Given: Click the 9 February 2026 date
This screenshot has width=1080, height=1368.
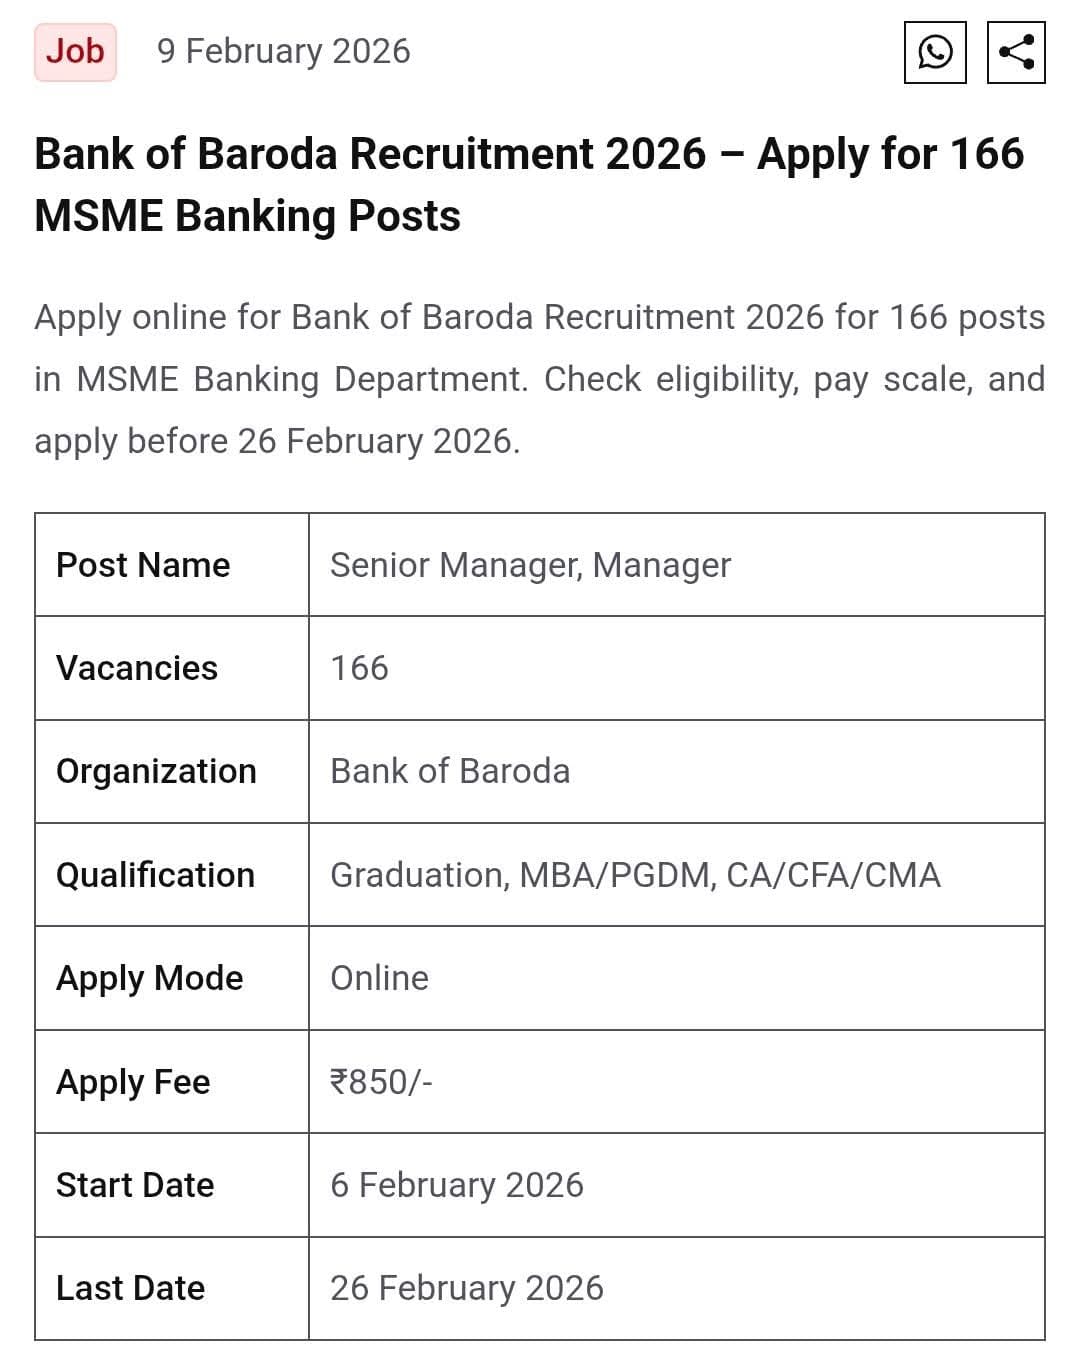Looking at the screenshot, I should 283,51.
